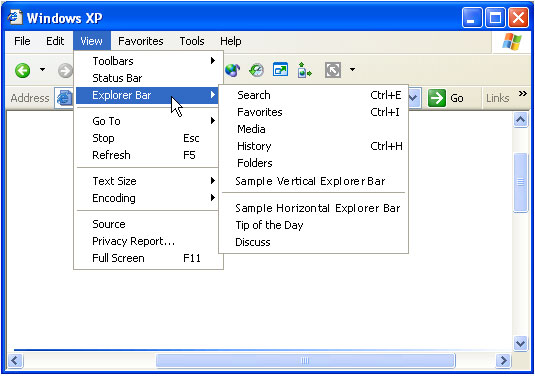The image size is (535, 376).
Task: Click the blue window with green arrow toolbar icon
Action: (280, 70)
